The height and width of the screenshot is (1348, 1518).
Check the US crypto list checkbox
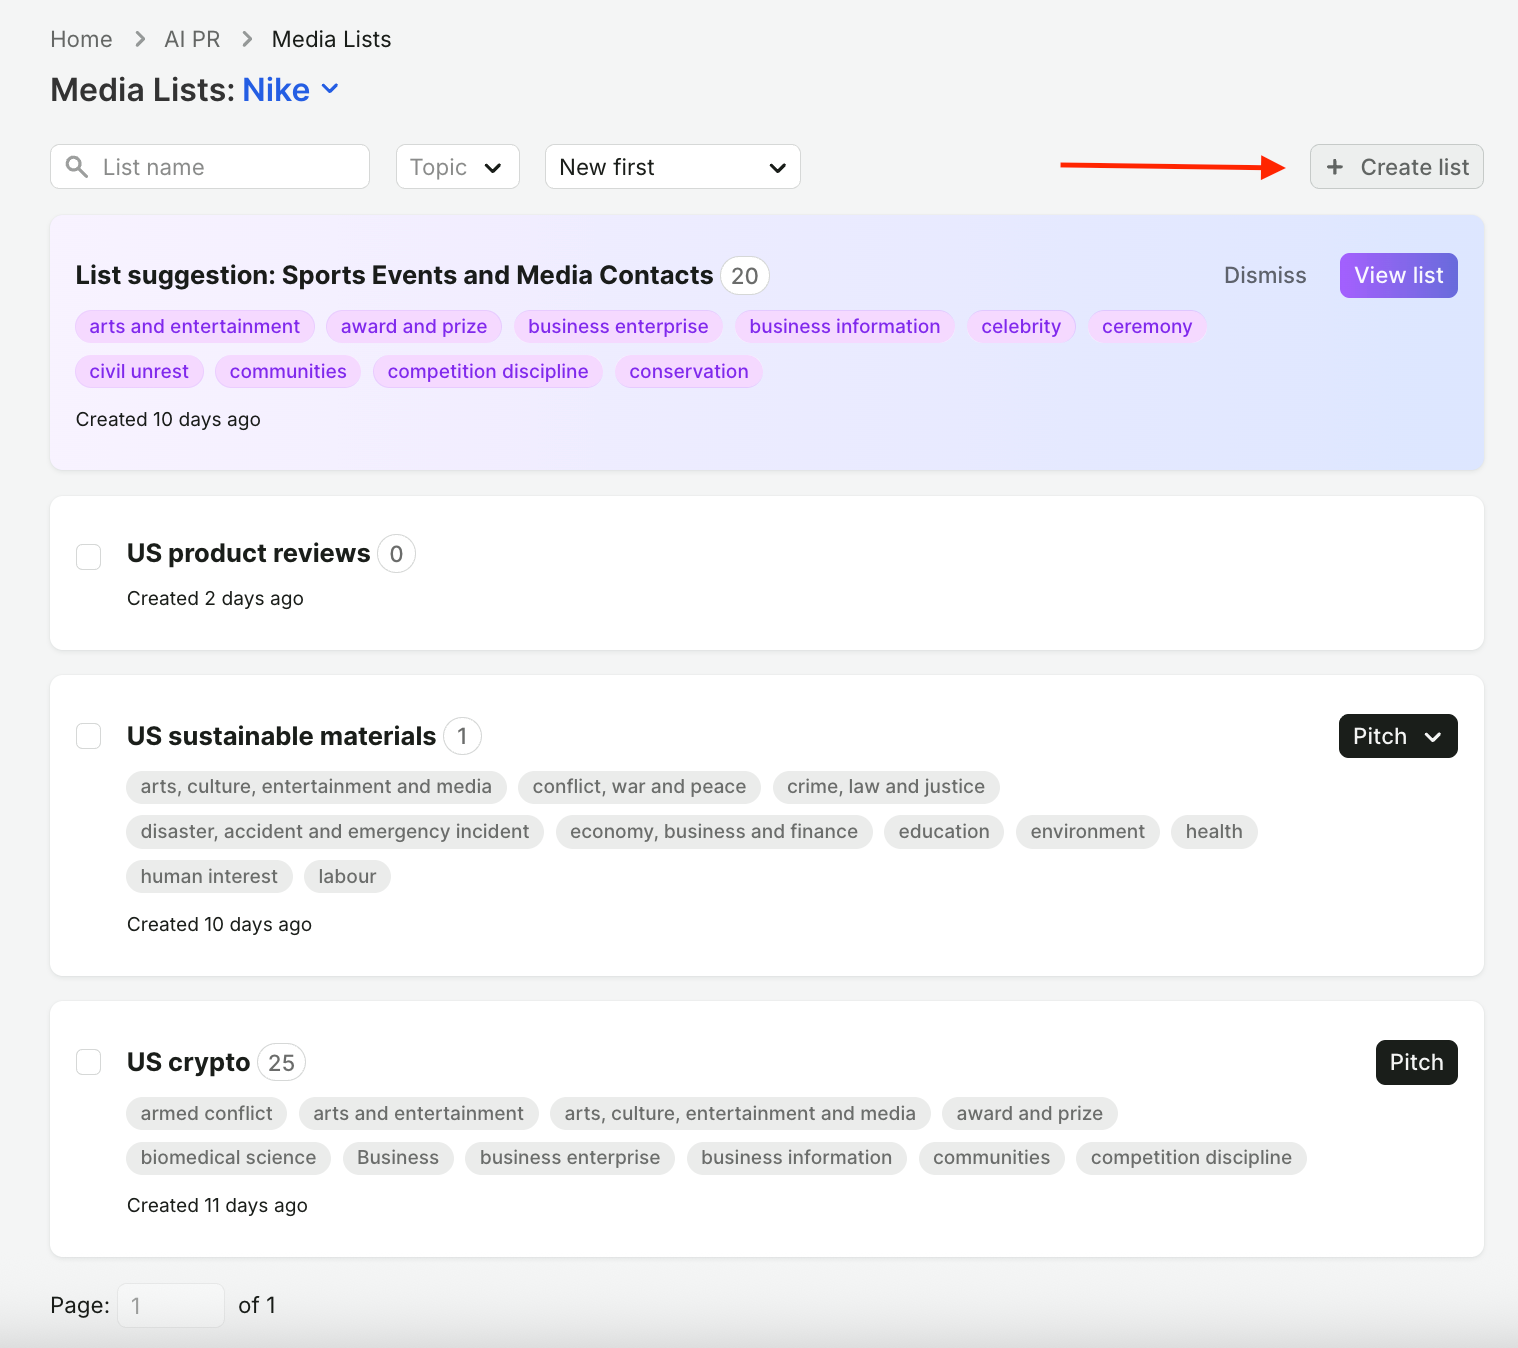(89, 1062)
